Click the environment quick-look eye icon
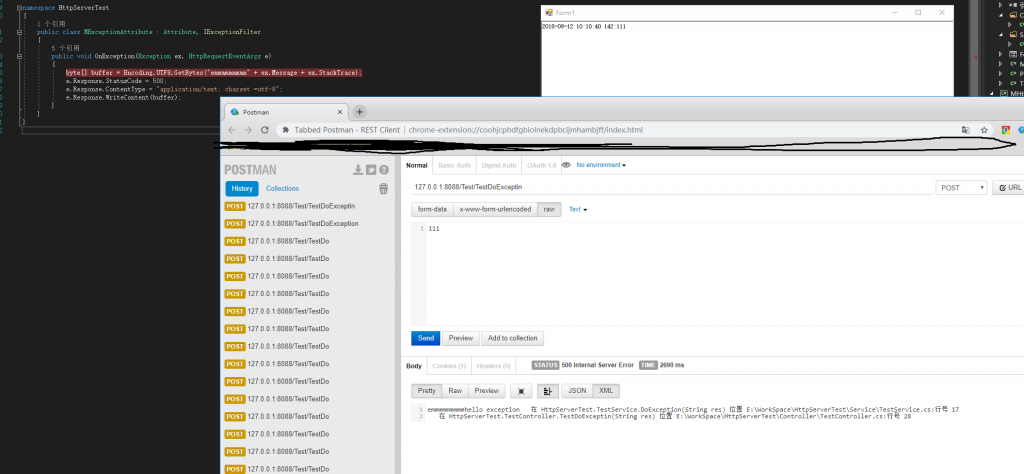Image resolution: width=1024 pixels, height=474 pixels. pyautogui.click(x=566, y=165)
